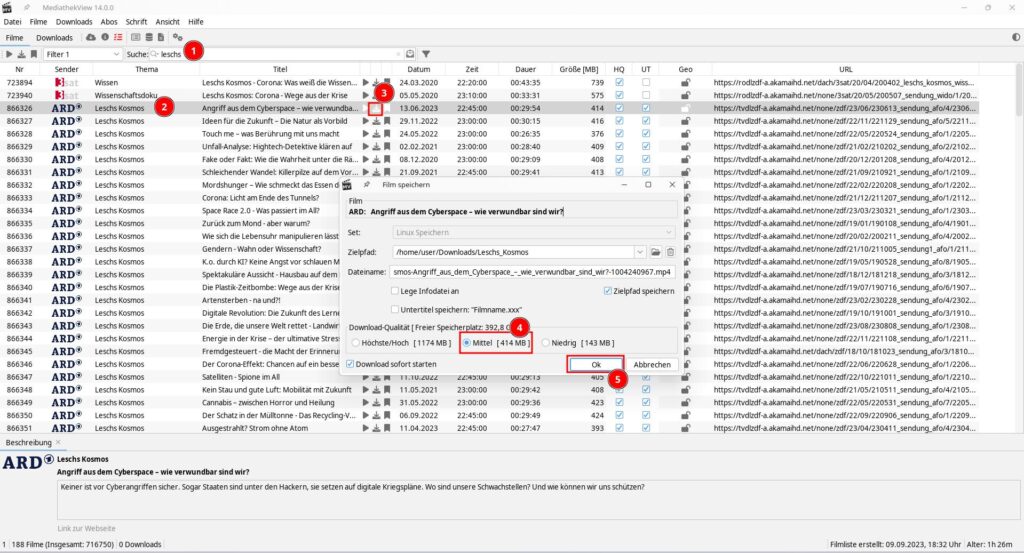Viewport: 1024px width, 553px height.
Task: Open the Filme menu in menu bar
Action: 39,22
